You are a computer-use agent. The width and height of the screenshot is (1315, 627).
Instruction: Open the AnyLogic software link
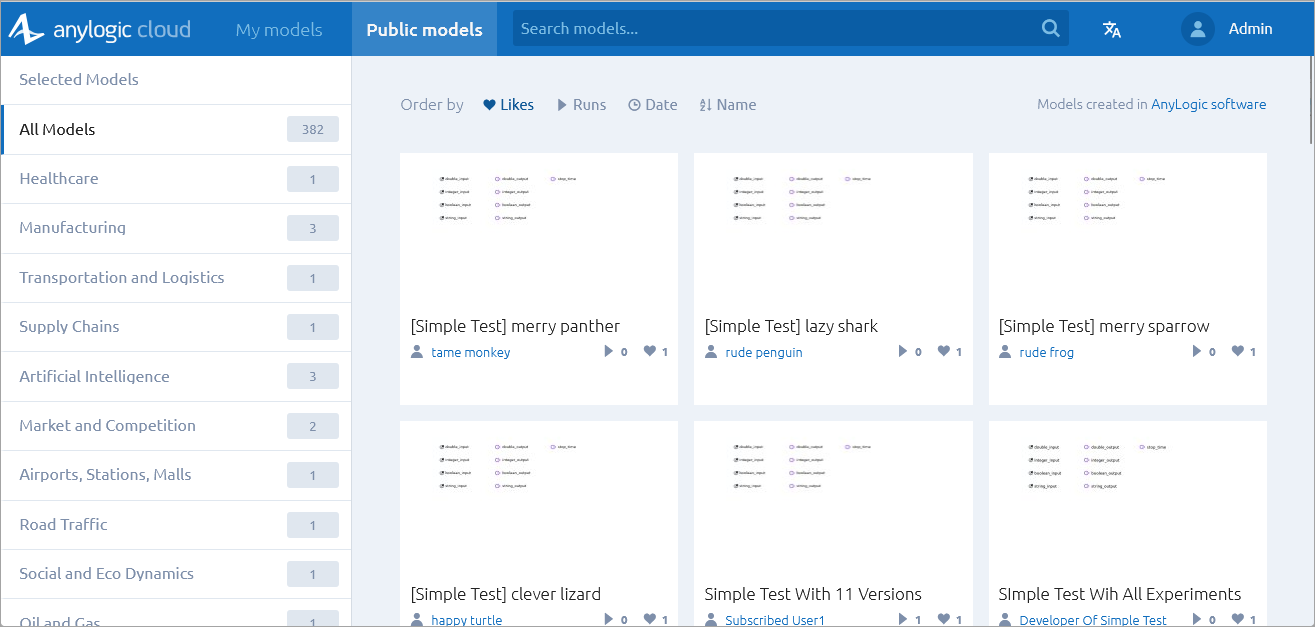1208,104
